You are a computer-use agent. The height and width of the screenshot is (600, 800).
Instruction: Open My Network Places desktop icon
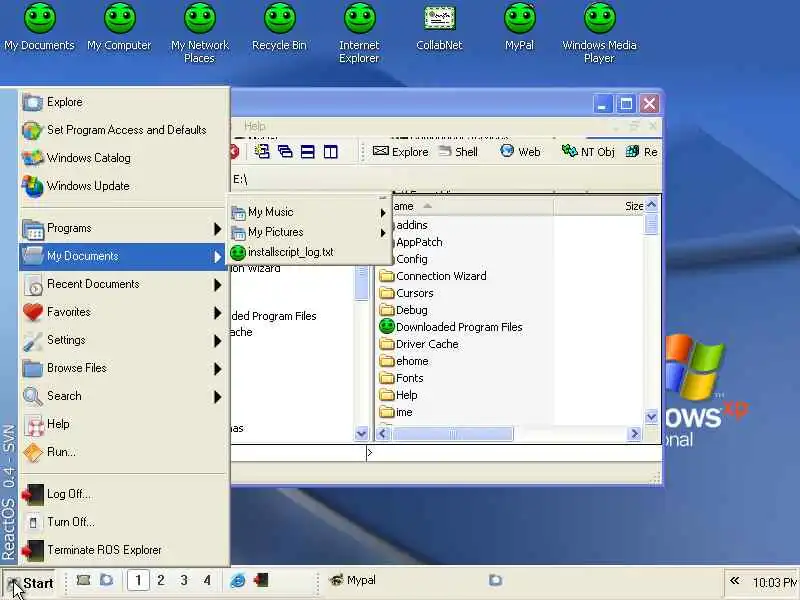coord(199,33)
